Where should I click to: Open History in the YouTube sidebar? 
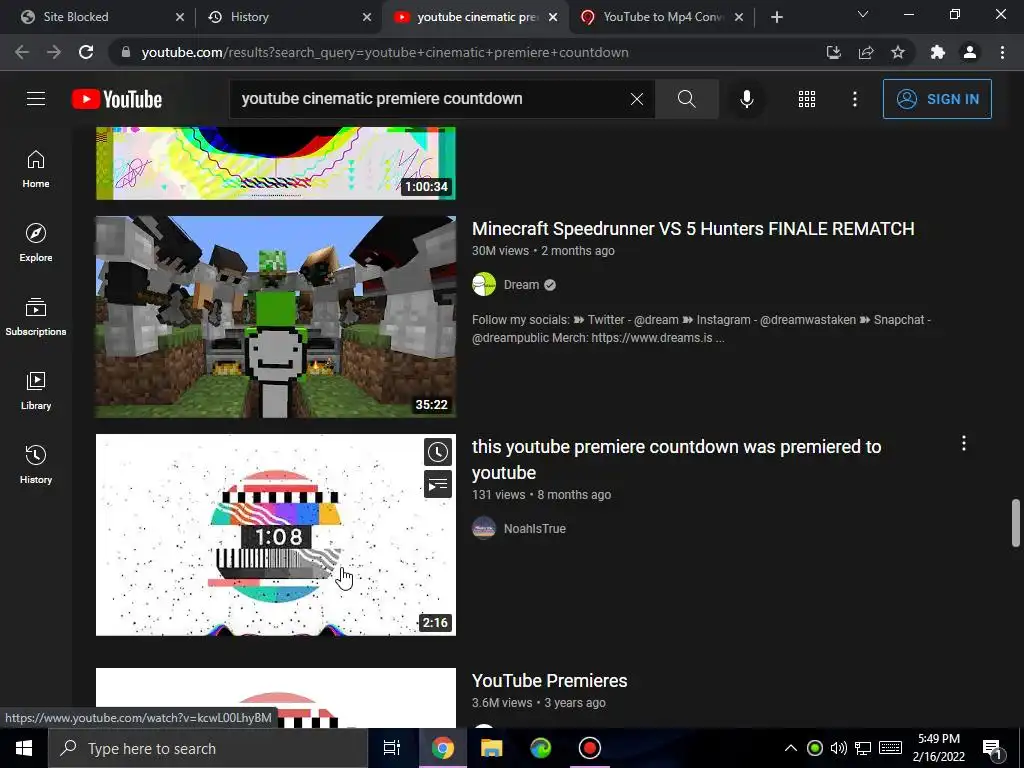36,464
